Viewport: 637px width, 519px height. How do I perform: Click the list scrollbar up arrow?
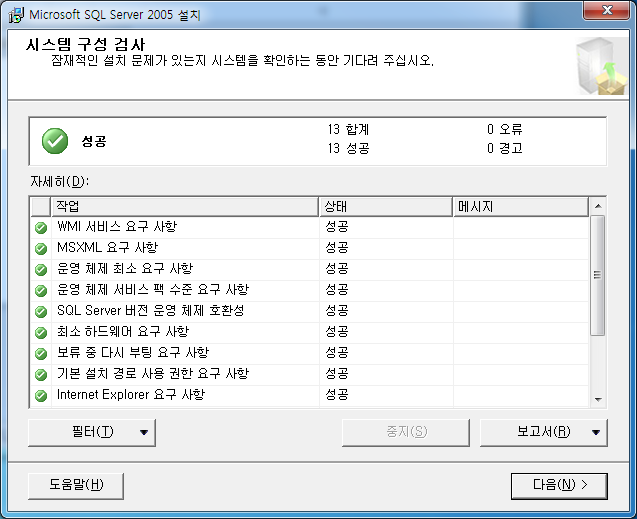pos(598,206)
